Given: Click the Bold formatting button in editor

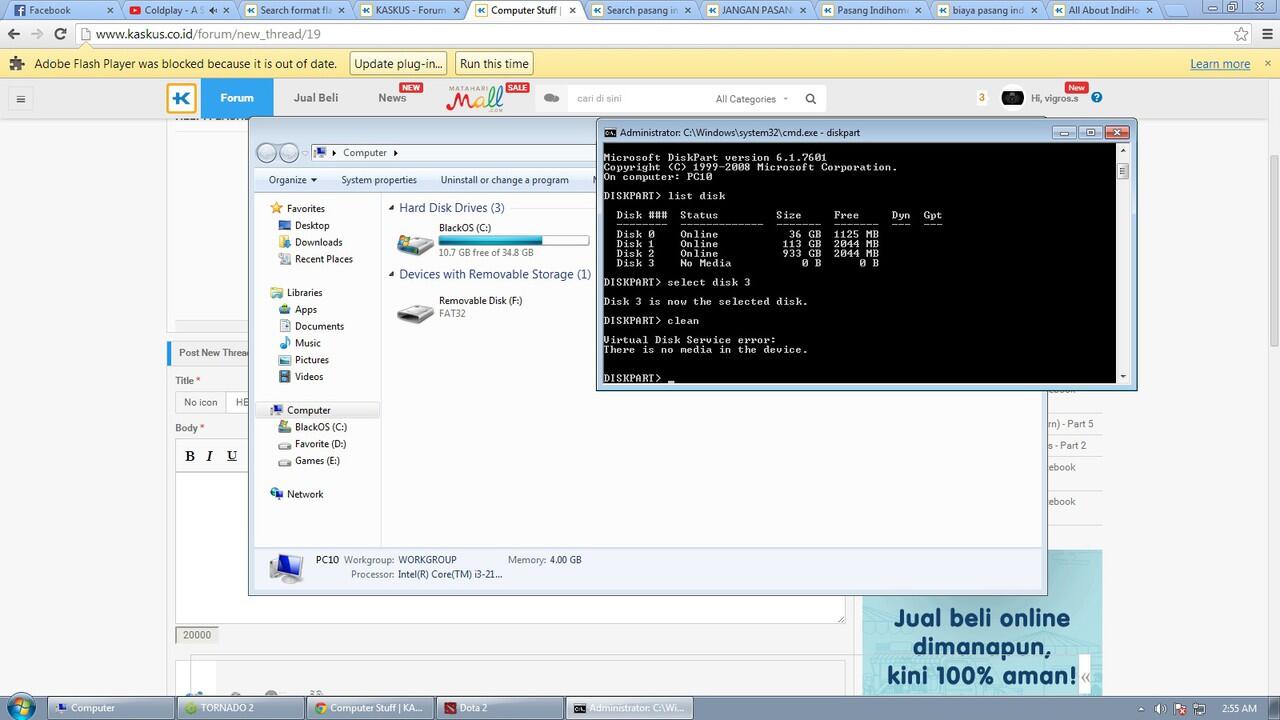Looking at the screenshot, I should (190, 456).
